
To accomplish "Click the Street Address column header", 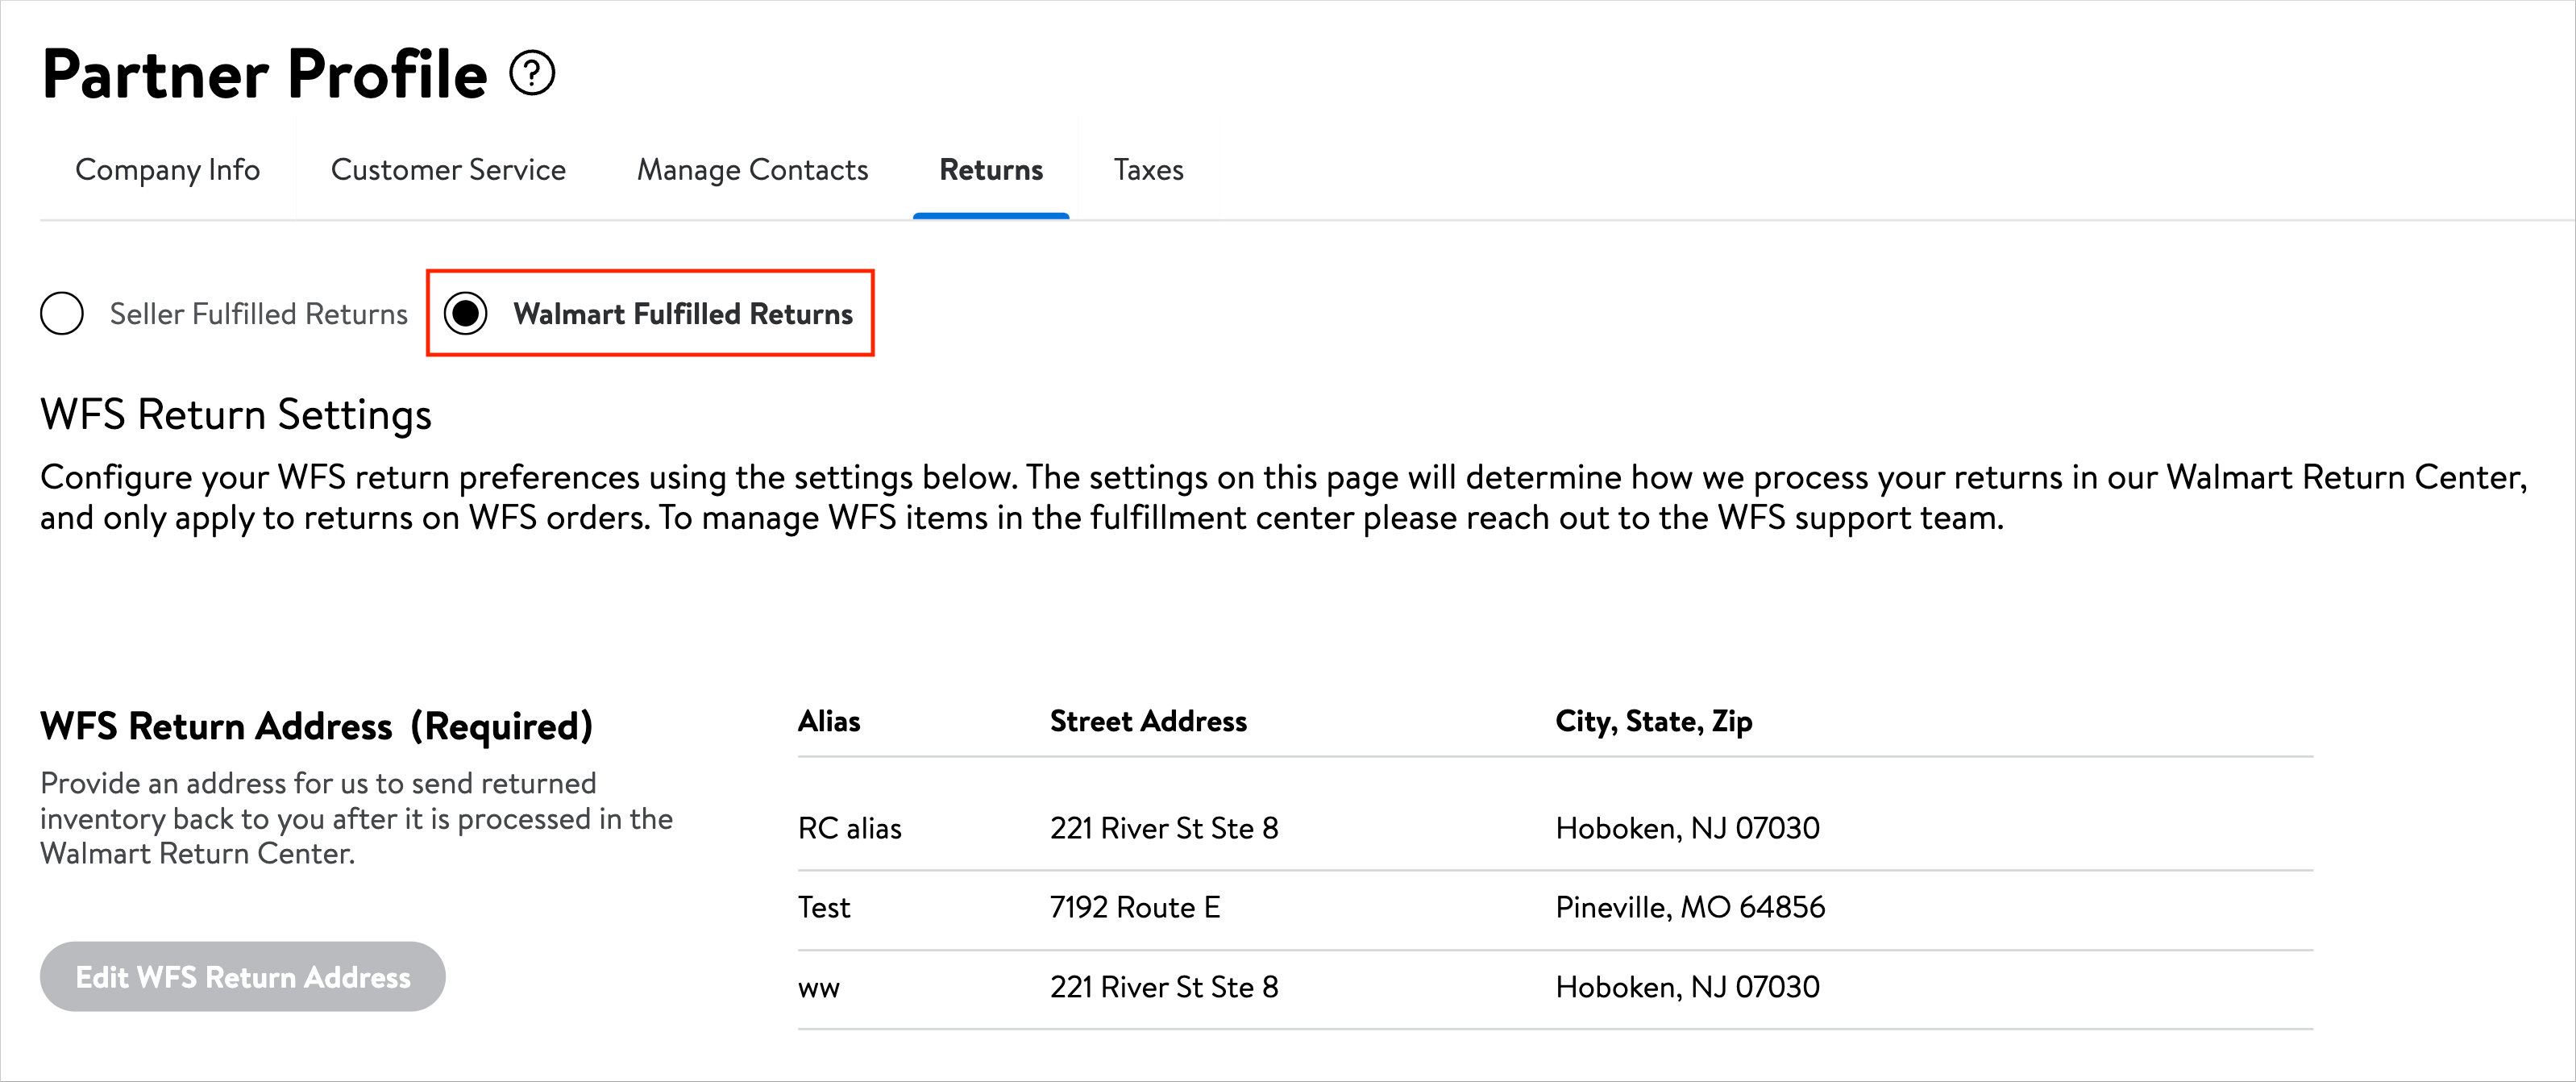I will click(x=1148, y=721).
